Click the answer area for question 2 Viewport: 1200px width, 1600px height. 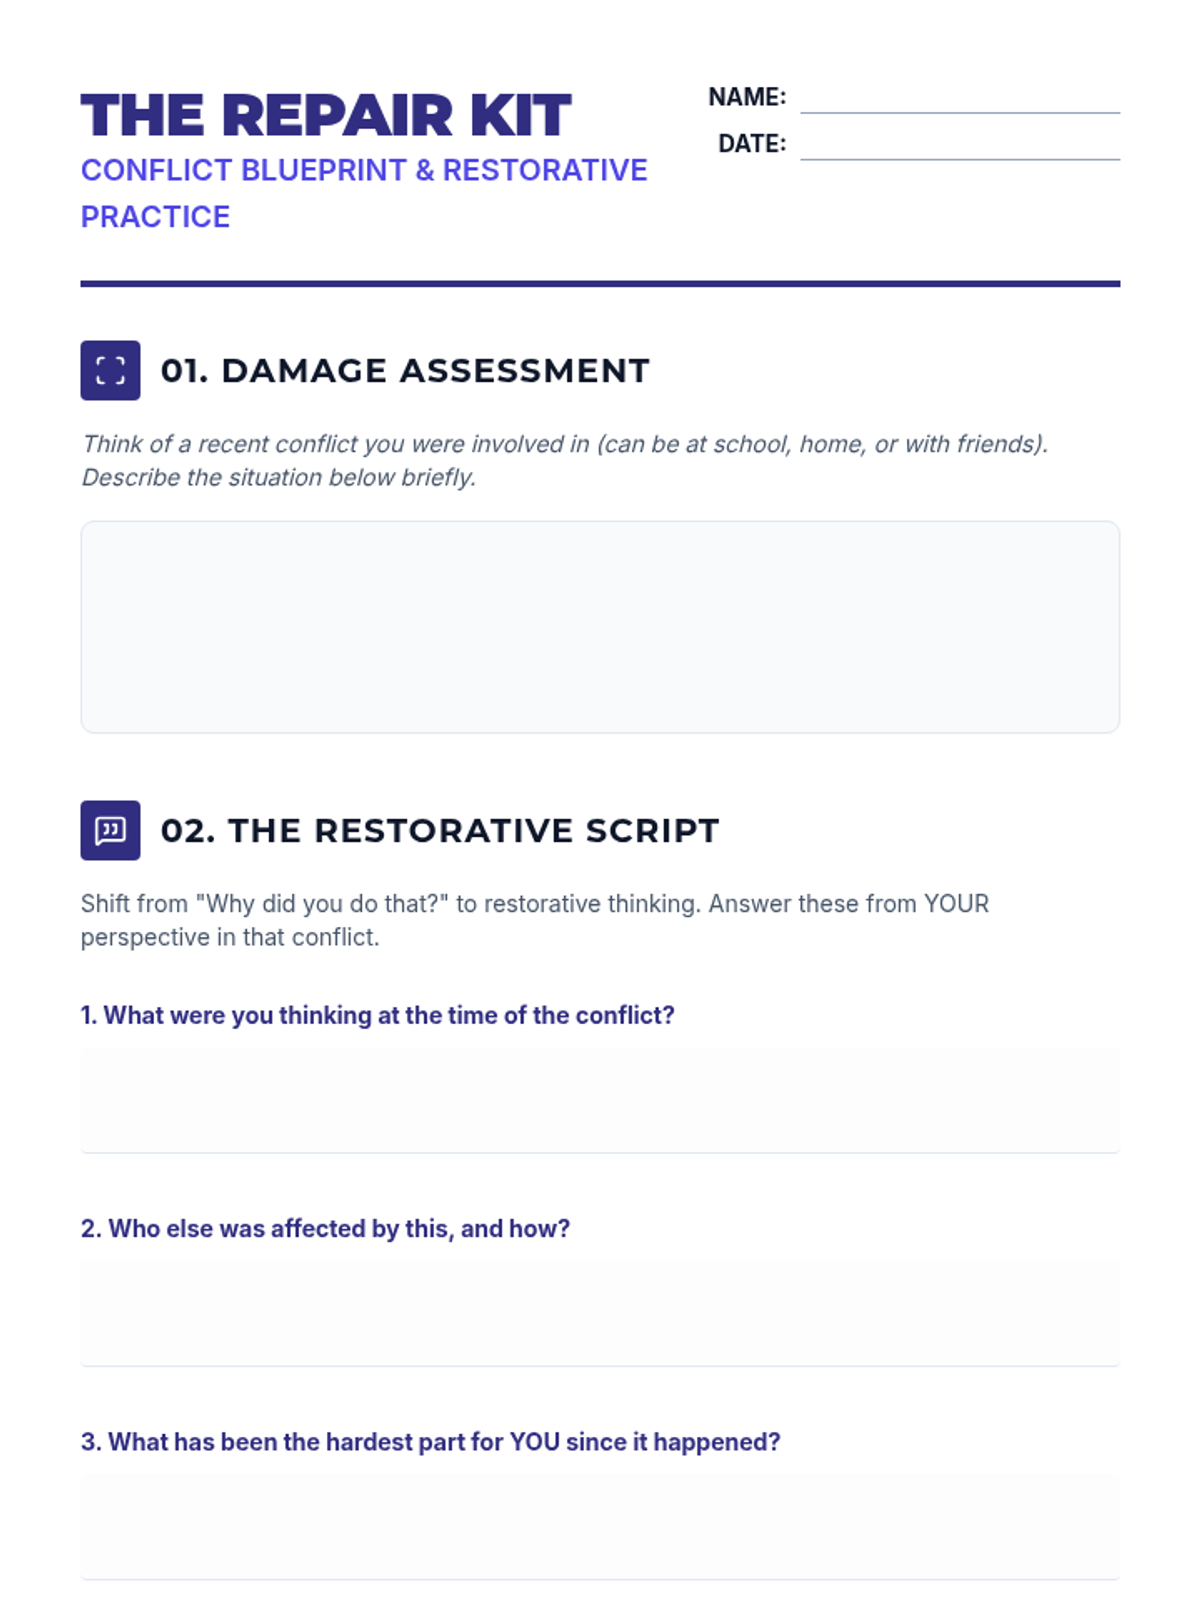click(600, 1313)
